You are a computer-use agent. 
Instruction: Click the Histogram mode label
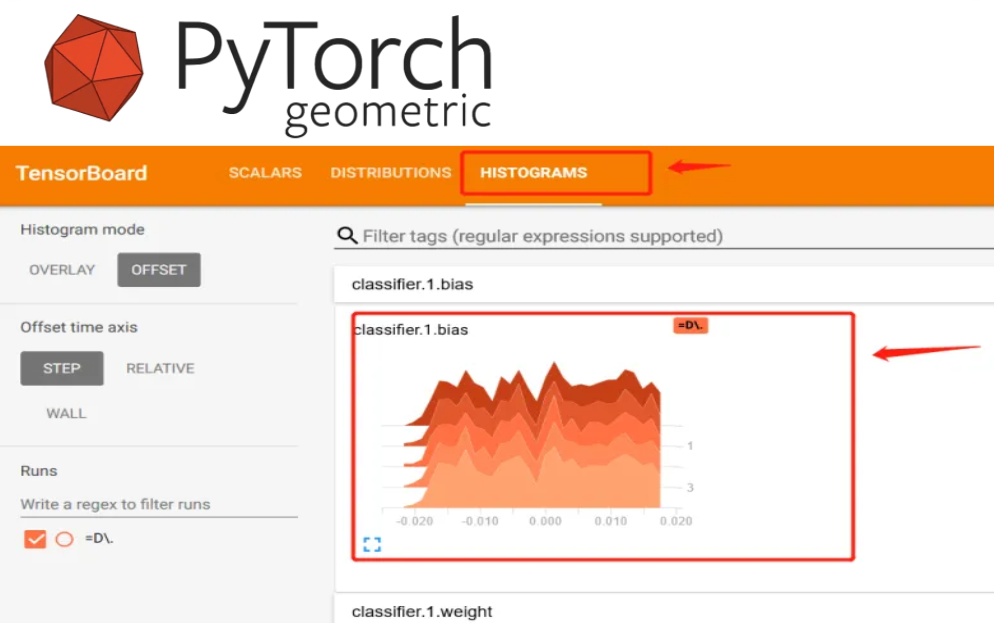coord(82,229)
